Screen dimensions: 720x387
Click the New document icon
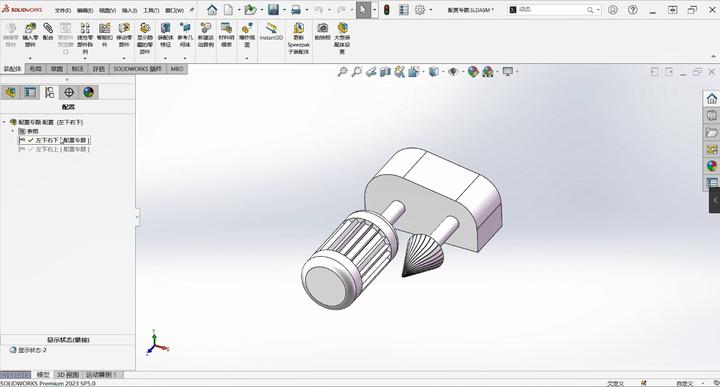[228, 10]
